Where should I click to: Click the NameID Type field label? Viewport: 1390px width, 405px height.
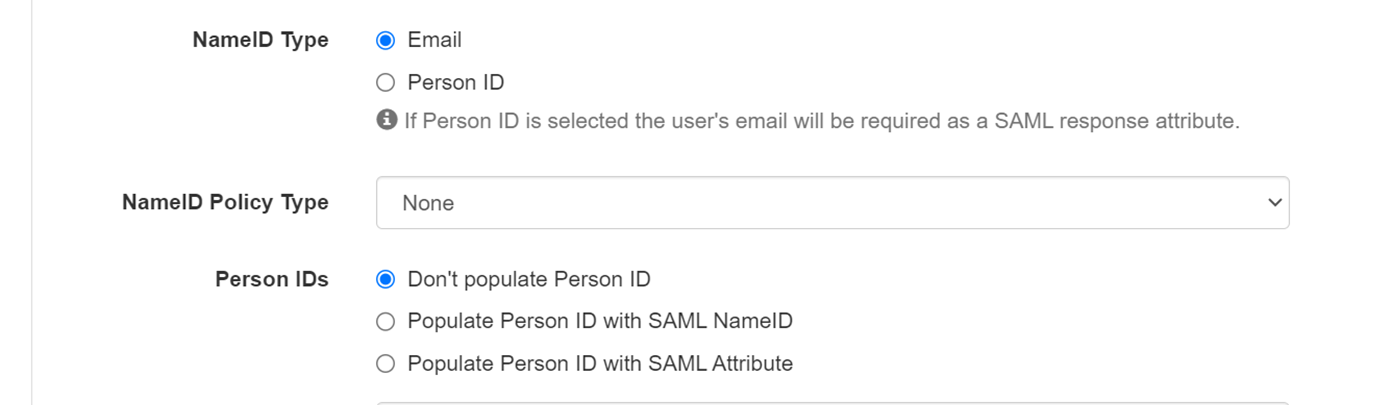261,41
